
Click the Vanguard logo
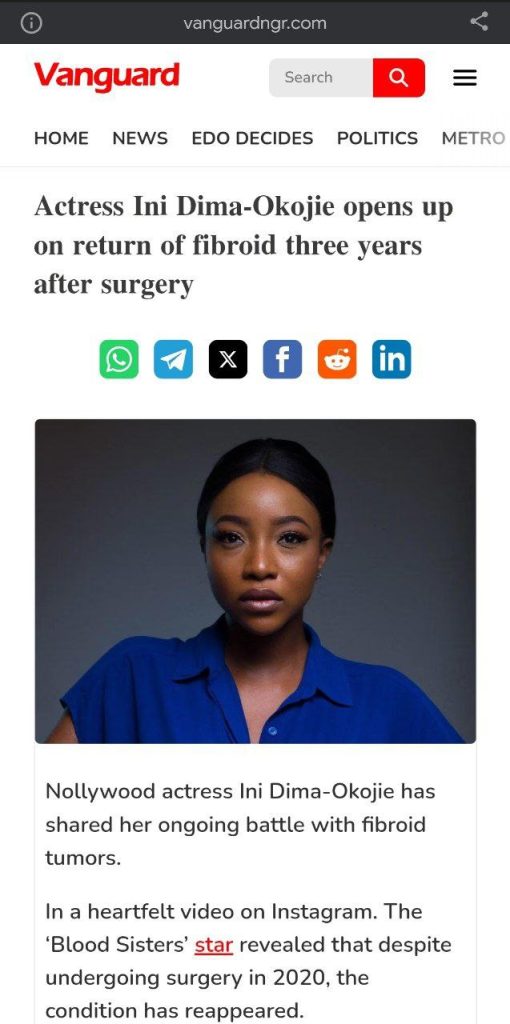[106, 76]
